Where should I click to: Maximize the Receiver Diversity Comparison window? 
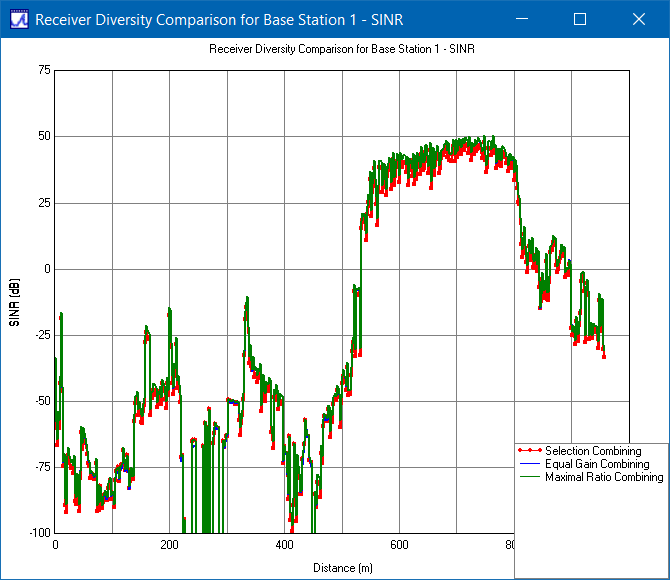coord(580,19)
